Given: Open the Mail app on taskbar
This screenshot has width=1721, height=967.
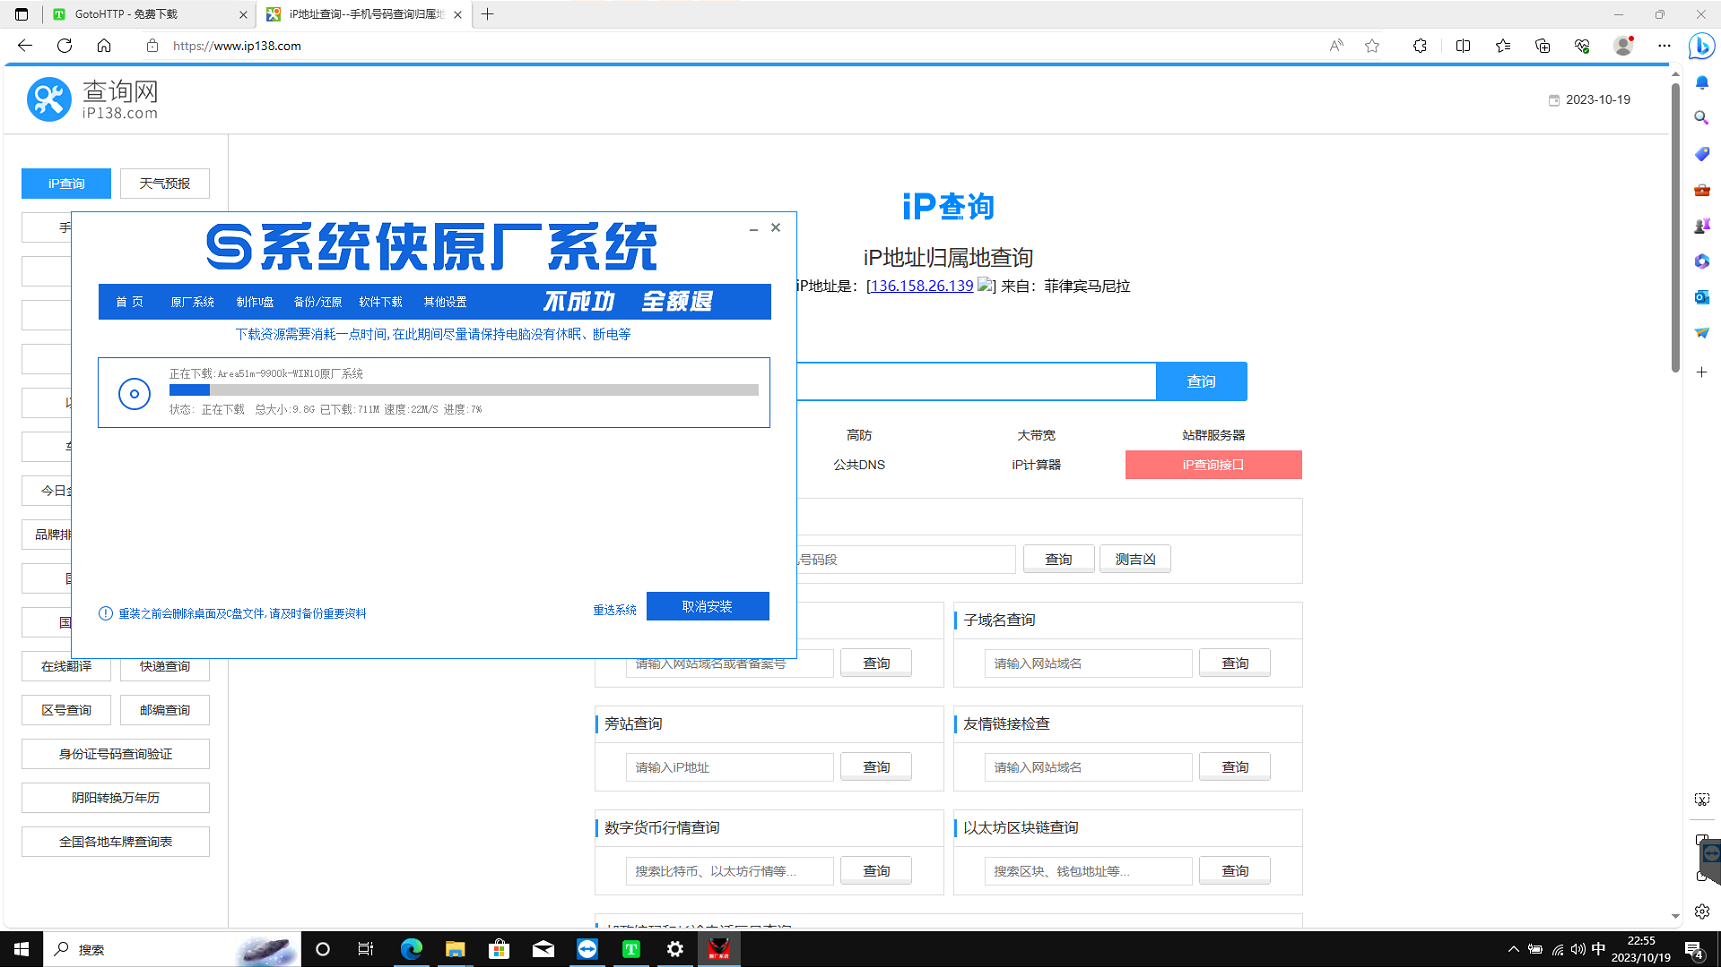Looking at the screenshot, I should (543, 949).
